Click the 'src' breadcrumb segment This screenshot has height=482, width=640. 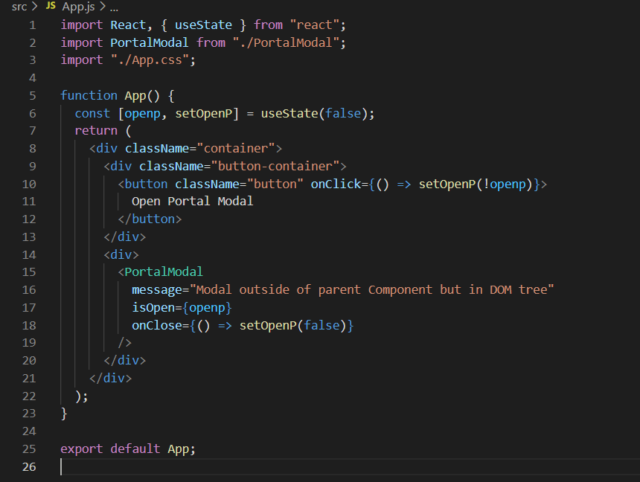(x=19, y=7)
